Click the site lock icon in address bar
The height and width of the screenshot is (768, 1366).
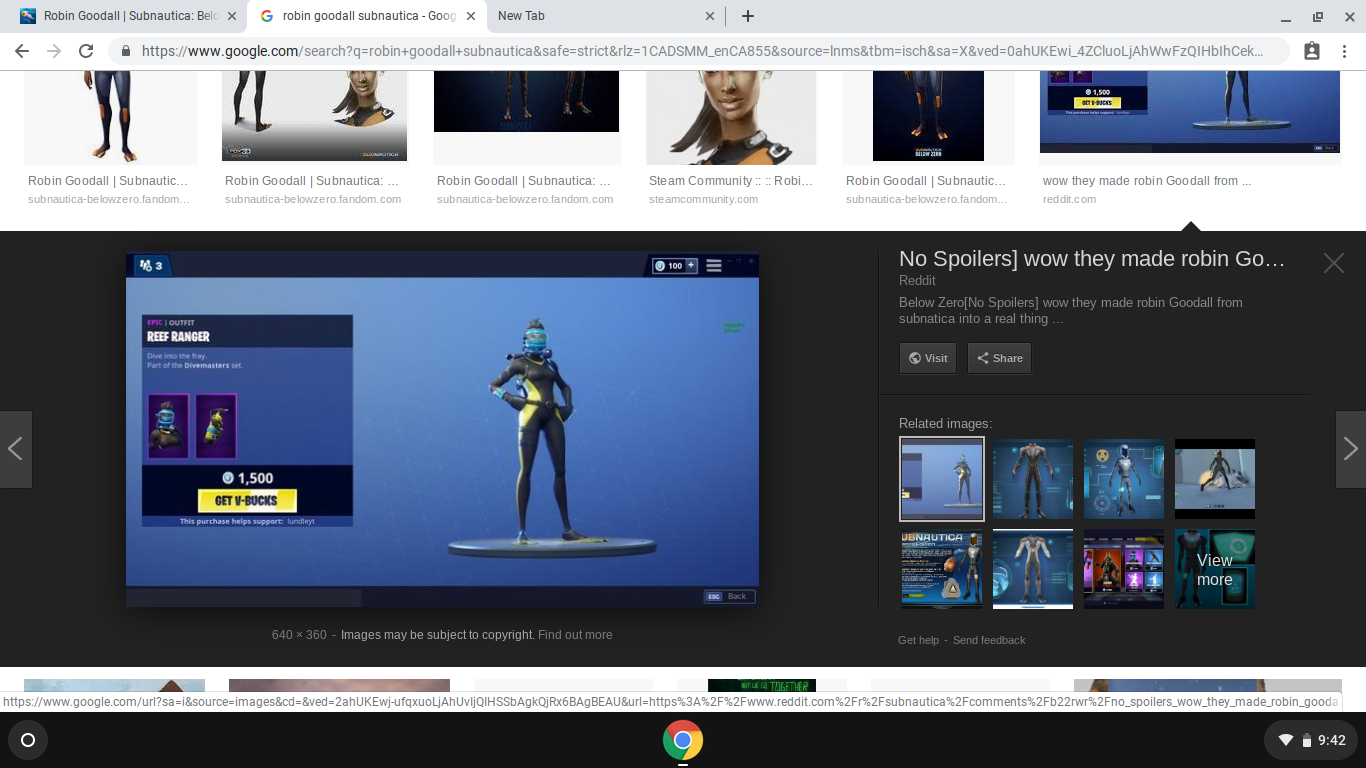[126, 51]
